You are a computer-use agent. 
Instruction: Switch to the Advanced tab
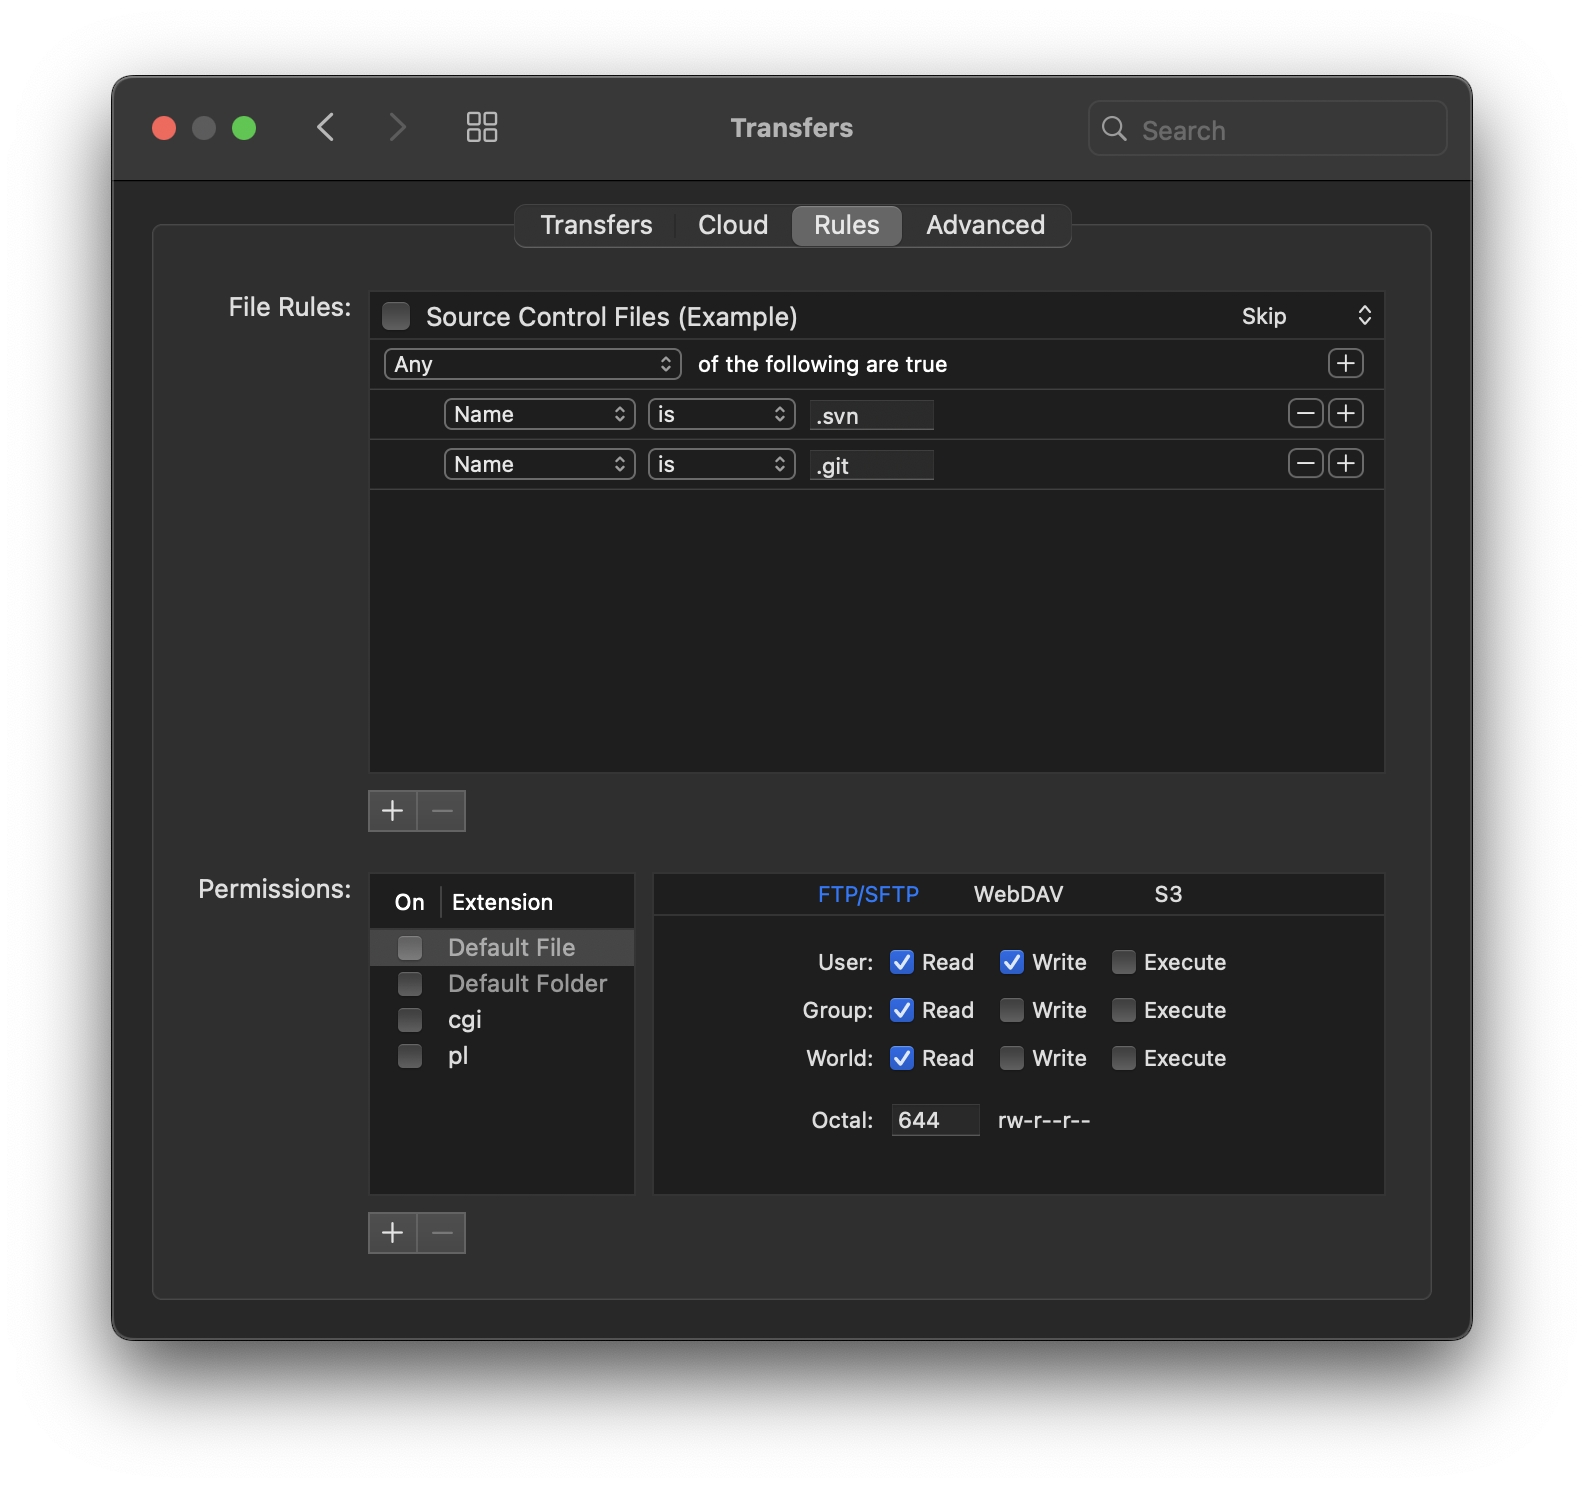[x=986, y=225]
